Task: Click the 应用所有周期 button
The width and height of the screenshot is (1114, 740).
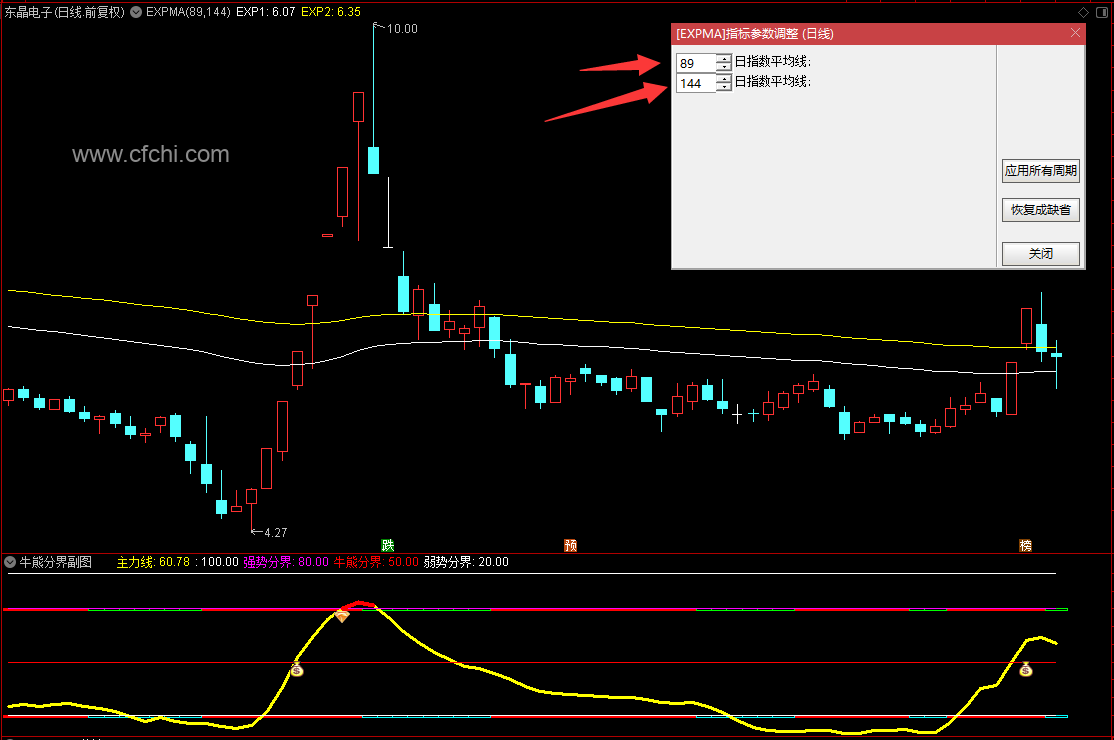Action: (x=1040, y=170)
